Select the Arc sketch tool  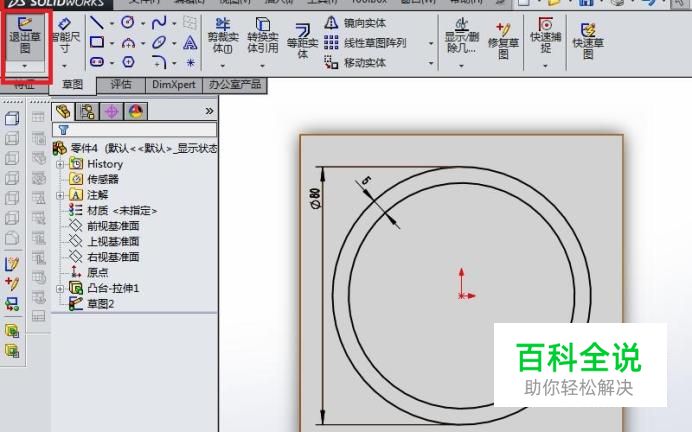128,43
